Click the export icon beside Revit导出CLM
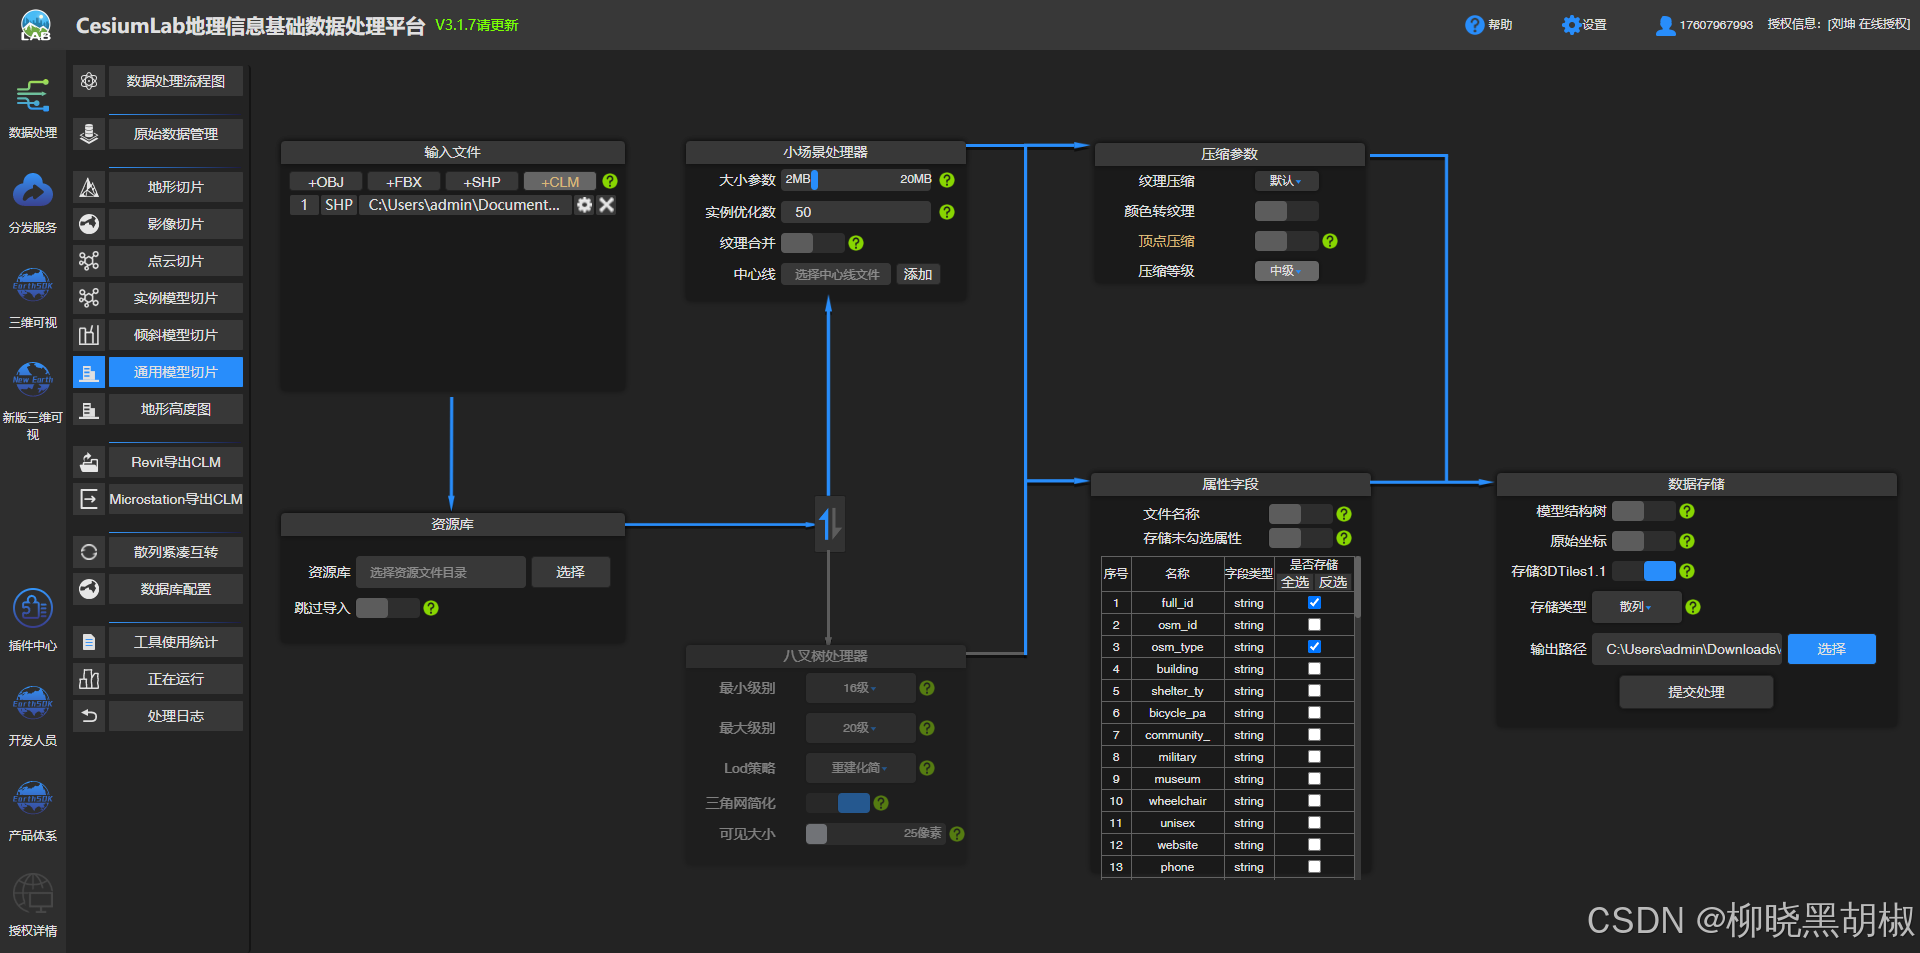 pyautogui.click(x=89, y=462)
